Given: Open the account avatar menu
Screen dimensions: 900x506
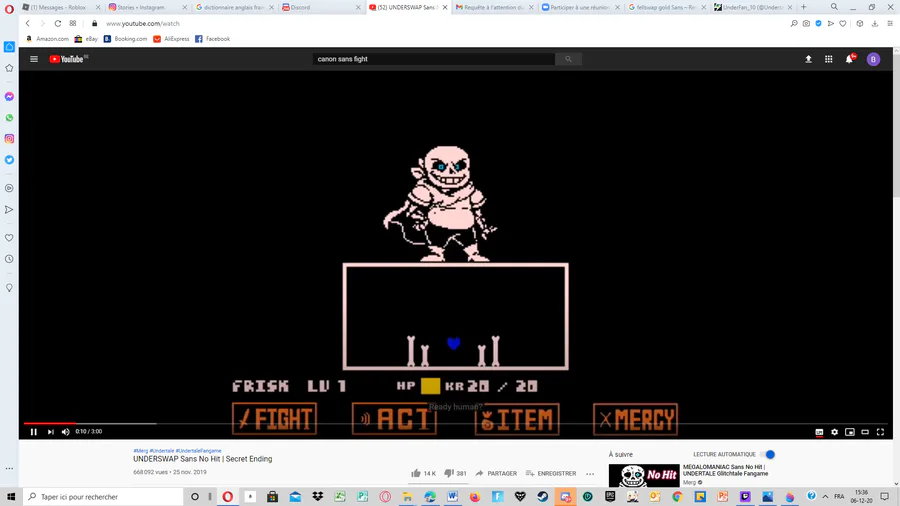Looking at the screenshot, I should click(x=873, y=59).
